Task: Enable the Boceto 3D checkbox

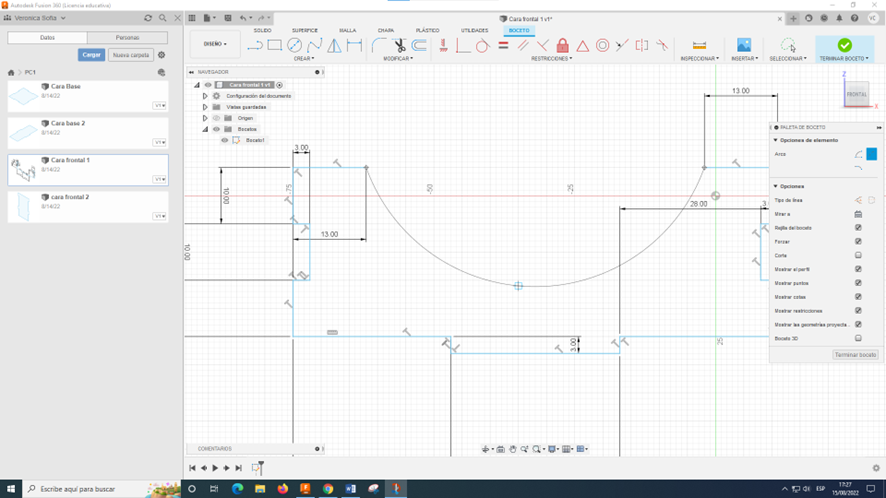Action: pos(858,339)
